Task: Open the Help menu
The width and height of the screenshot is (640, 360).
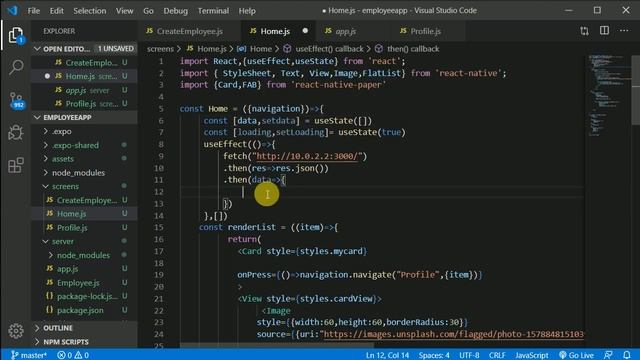Action: 247,11
